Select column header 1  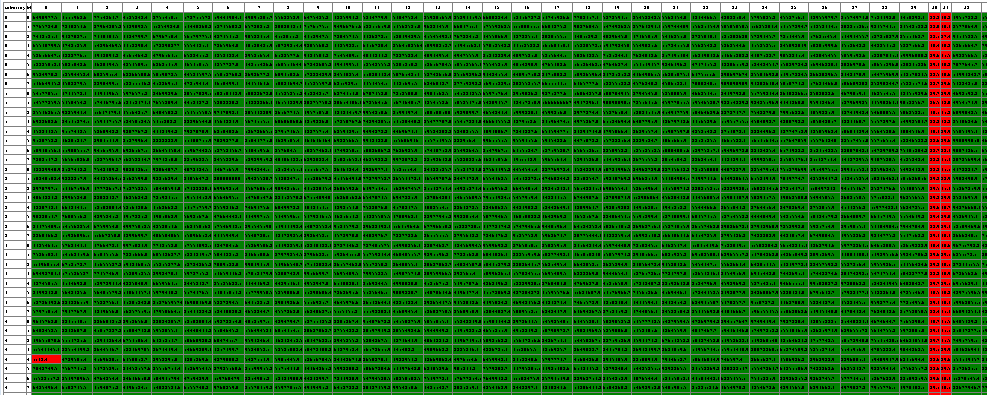(x=76, y=8)
